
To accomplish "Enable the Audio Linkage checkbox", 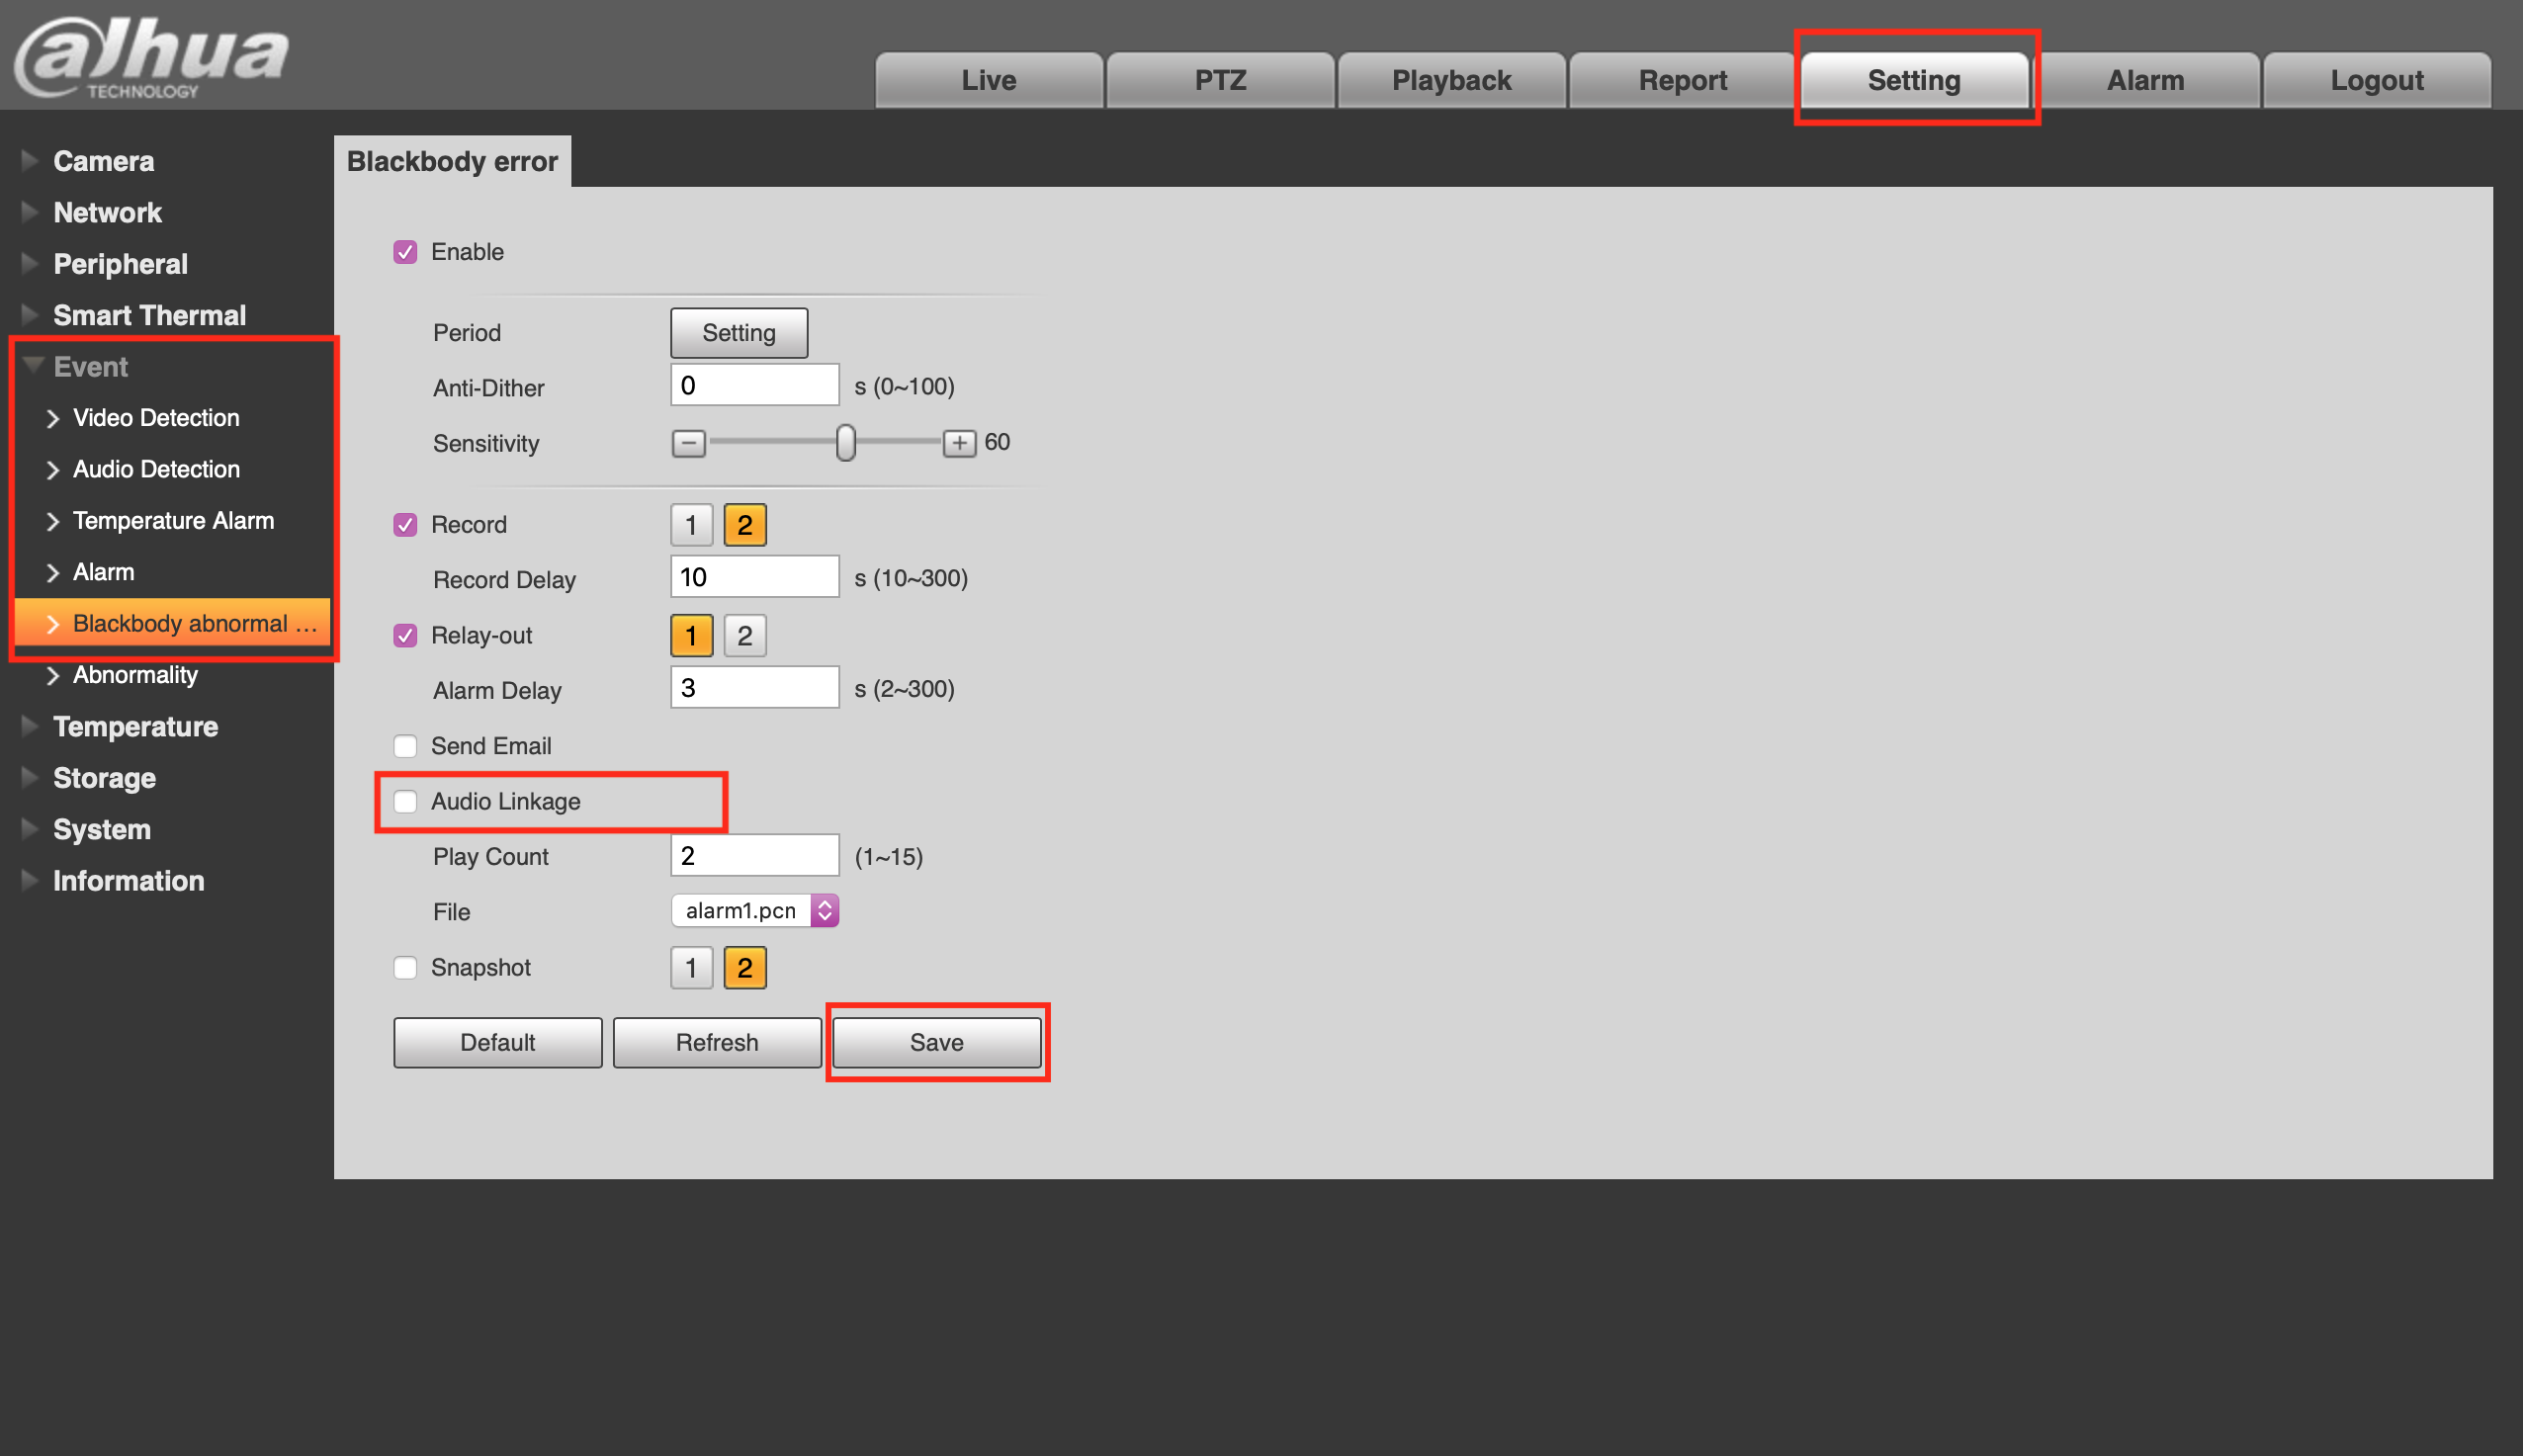I will 405,802.
